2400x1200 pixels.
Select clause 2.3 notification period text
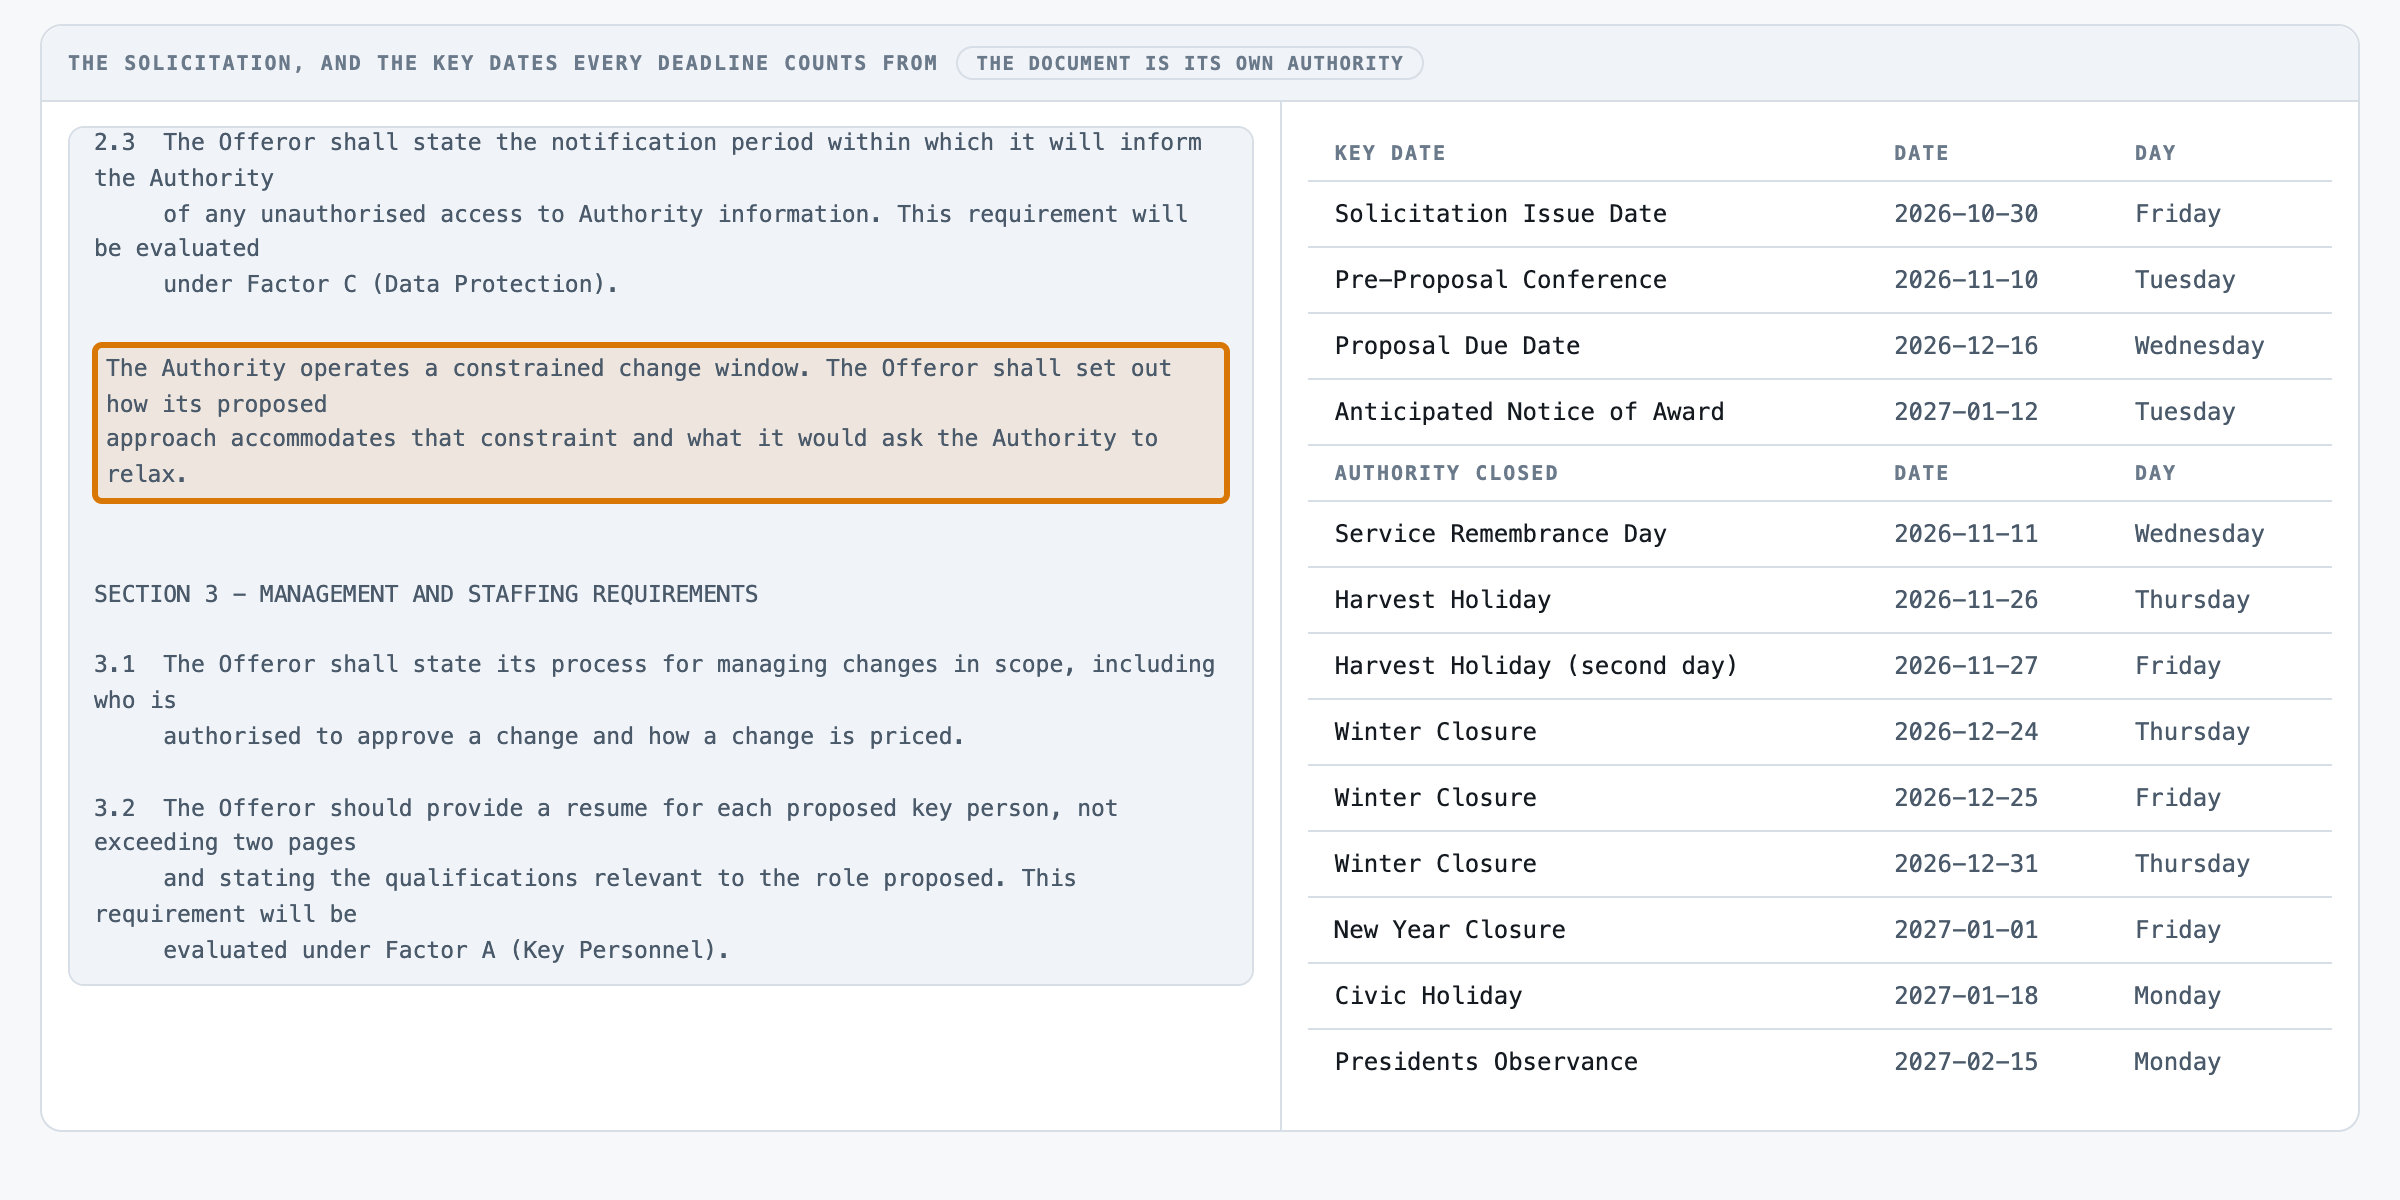(x=648, y=213)
